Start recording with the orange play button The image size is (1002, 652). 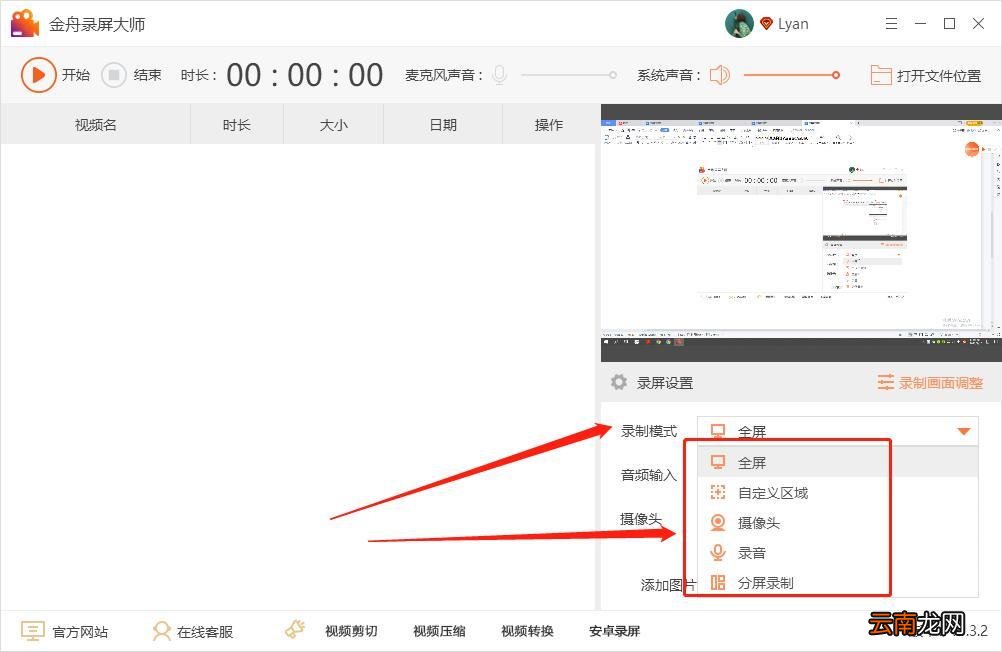pyautogui.click(x=38, y=75)
